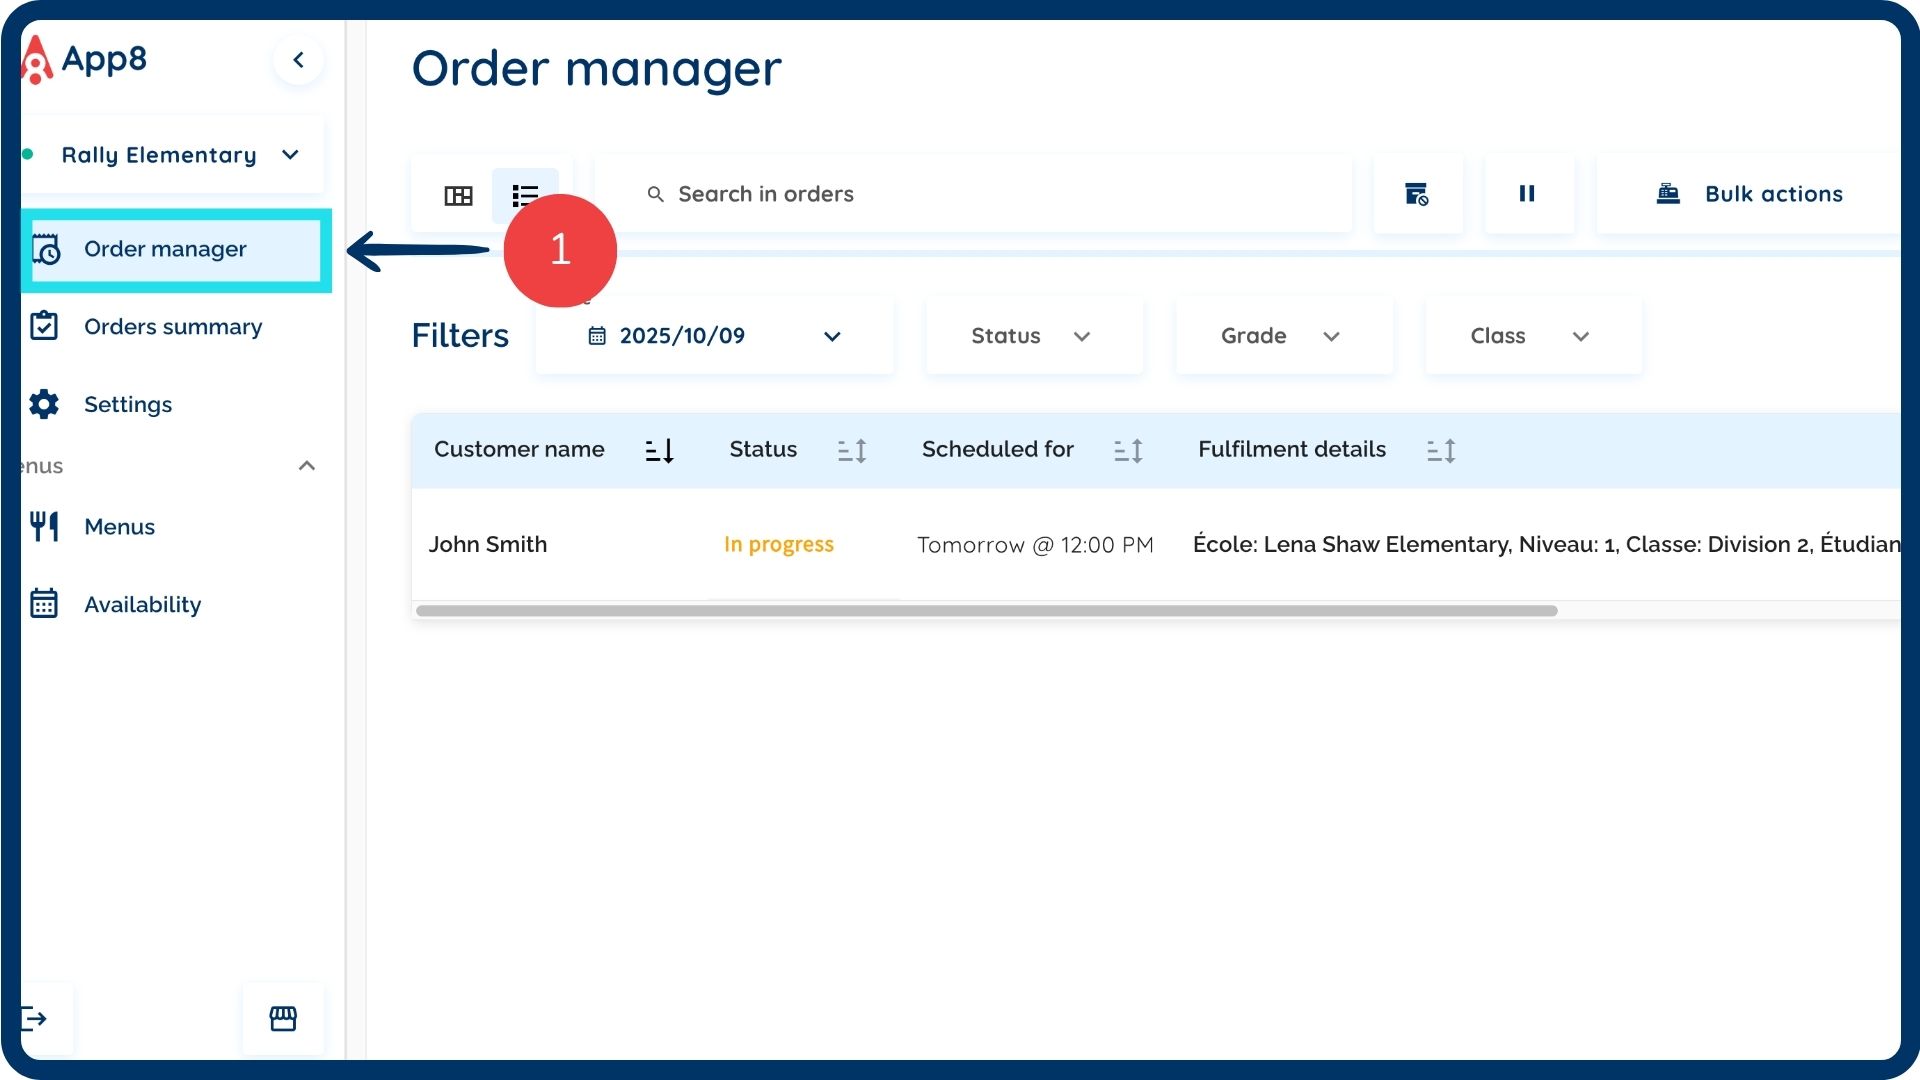The height and width of the screenshot is (1080, 1920).
Task: Click the storefront icon at sidebar bottom
Action: point(283,1019)
